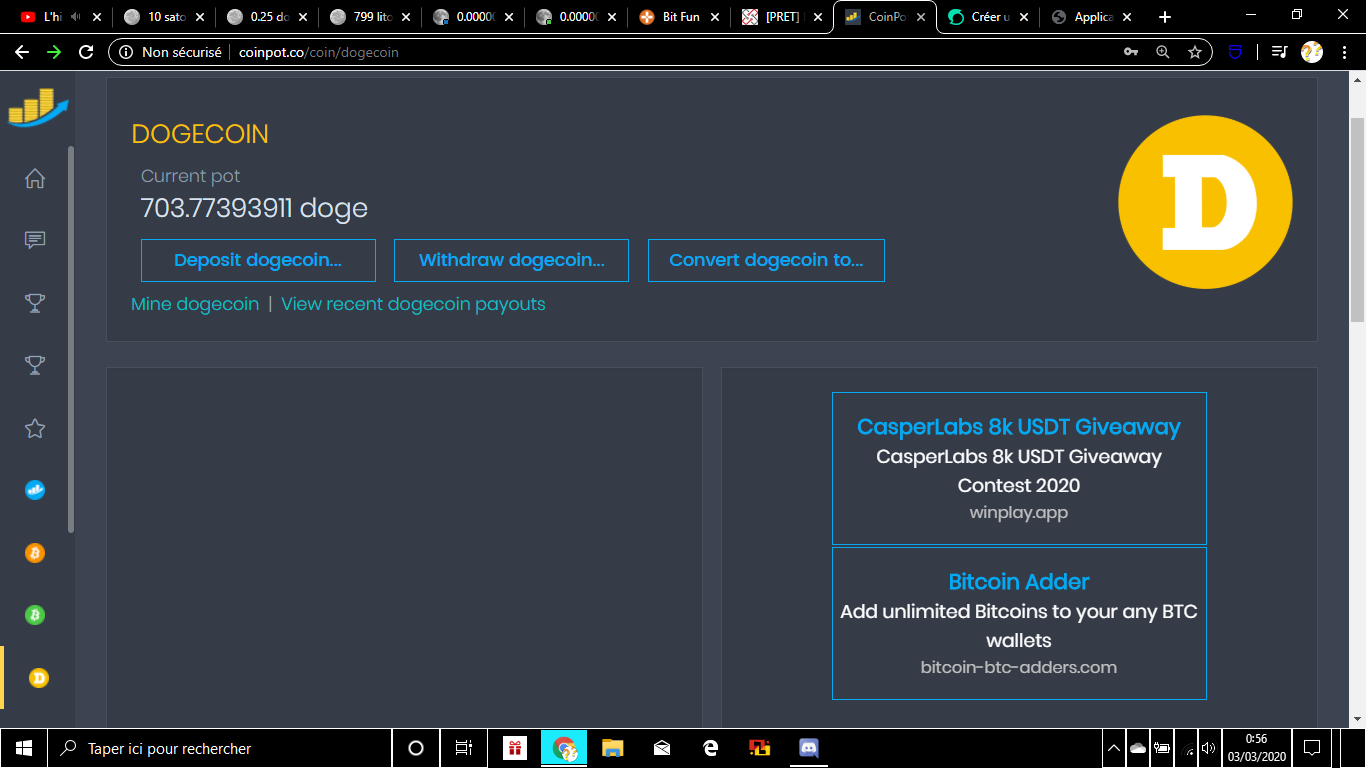Click the zoom magnifier in the address bar
The image size is (1366, 768).
click(x=1162, y=52)
